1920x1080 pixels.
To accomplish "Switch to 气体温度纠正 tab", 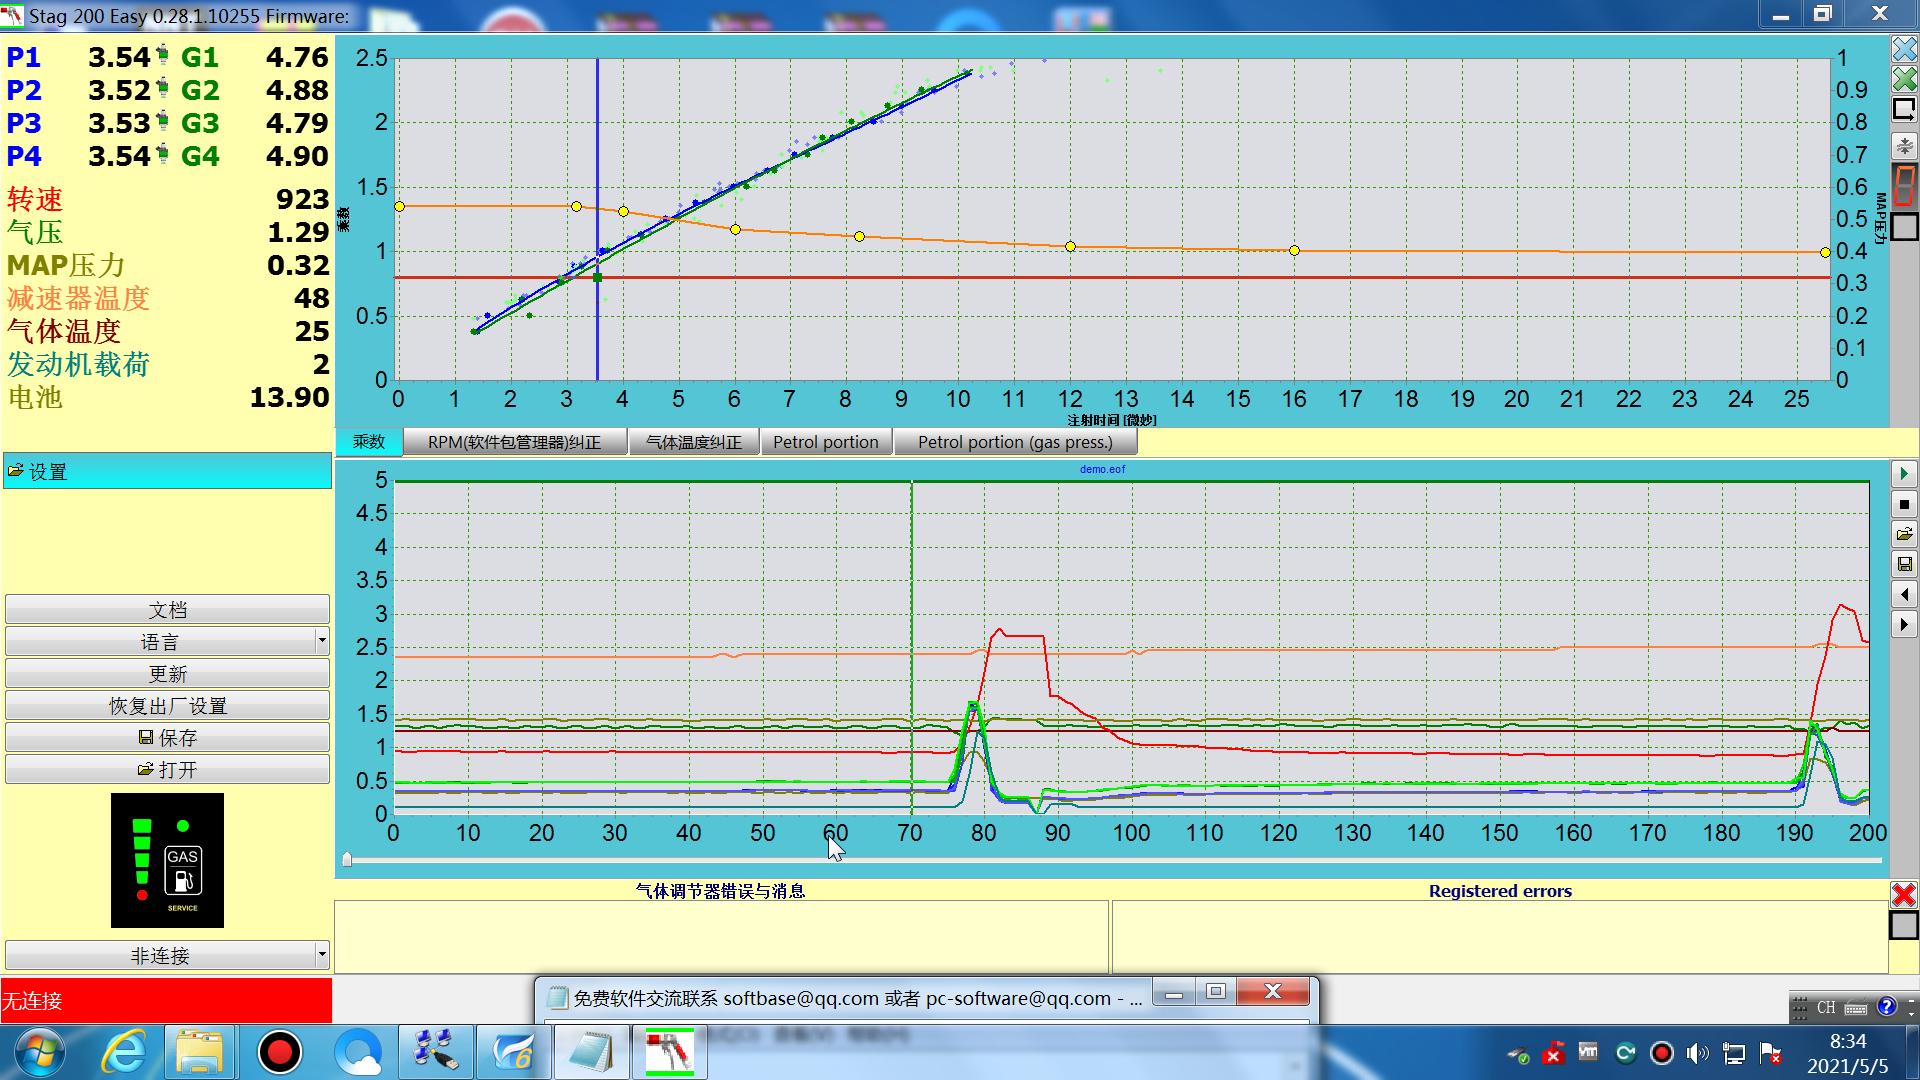I will click(x=693, y=442).
